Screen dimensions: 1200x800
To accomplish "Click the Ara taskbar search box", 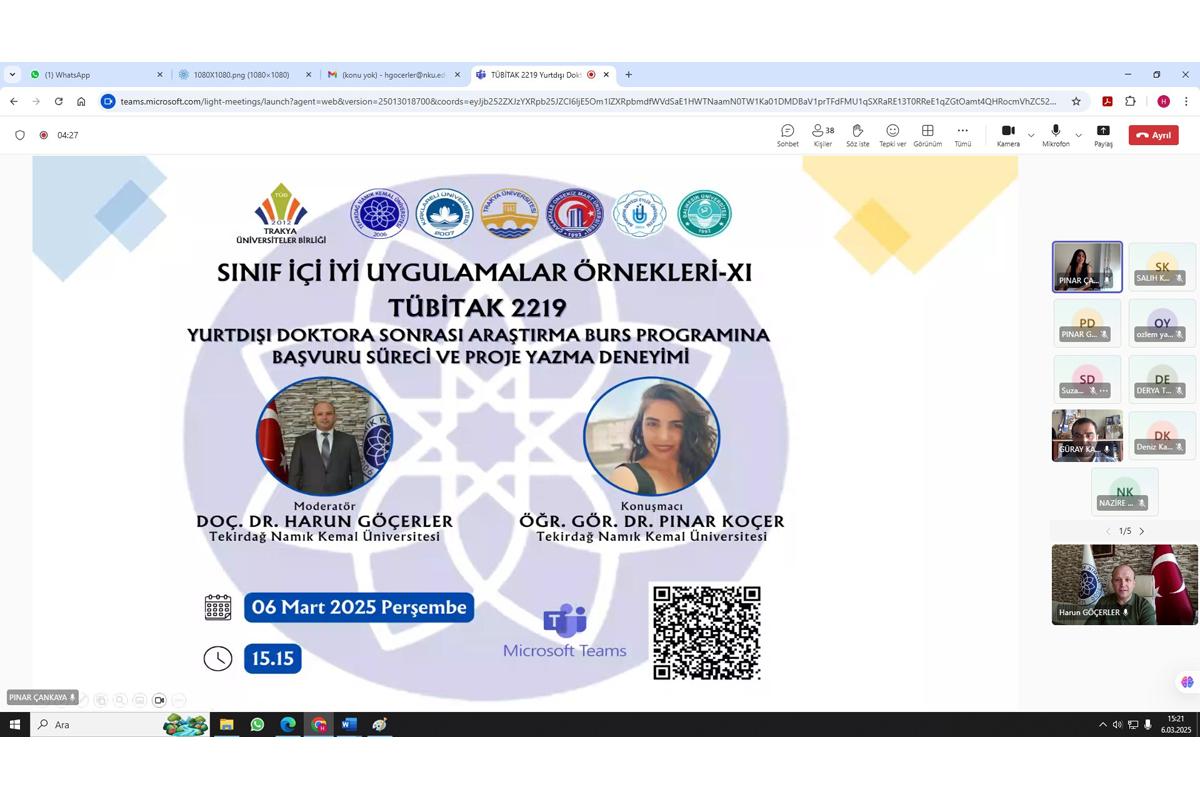I will (120, 724).
